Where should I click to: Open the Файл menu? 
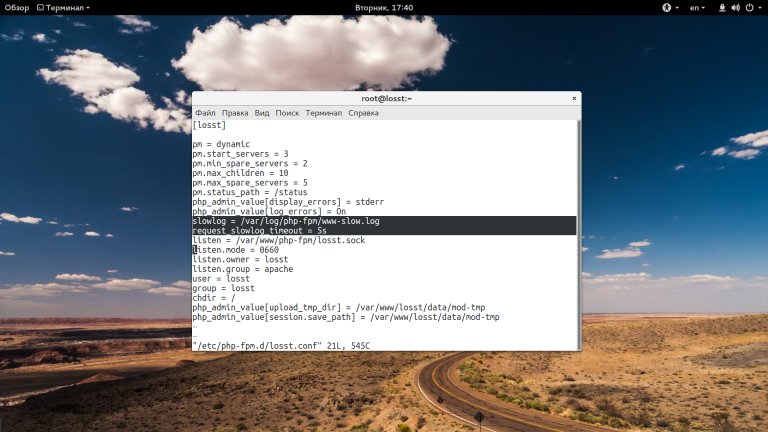point(205,113)
